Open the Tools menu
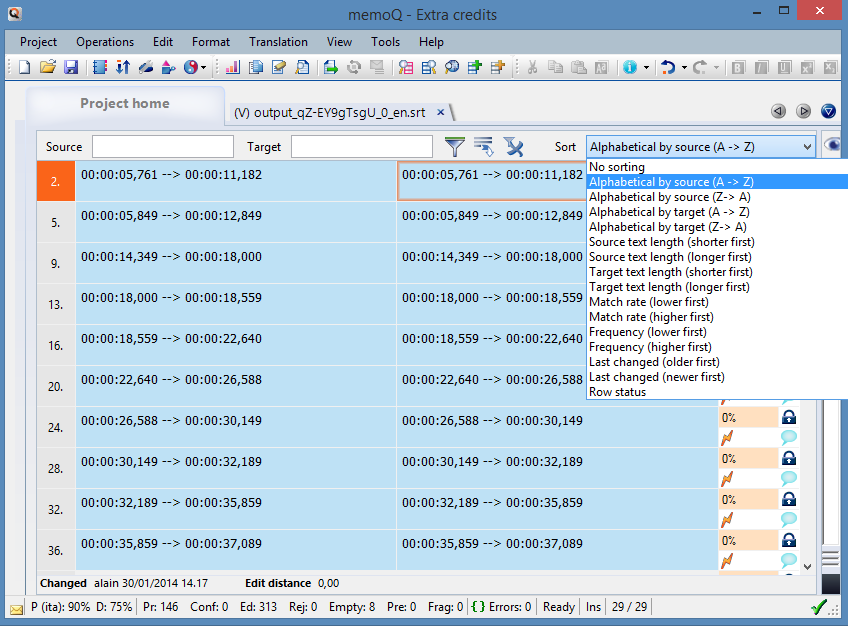This screenshot has width=848, height=626. pos(385,42)
